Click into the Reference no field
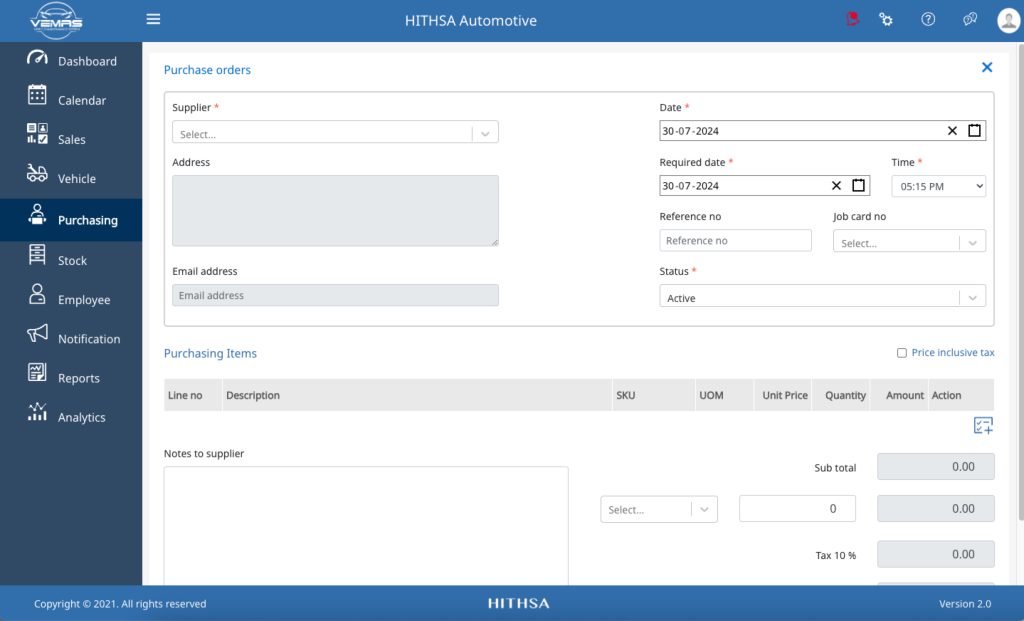 click(x=735, y=240)
